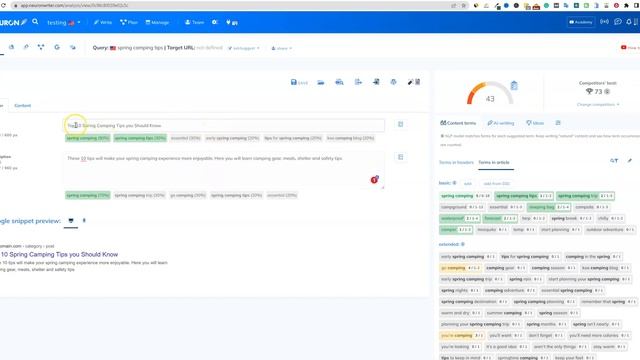This screenshot has width=640, height=360.
Task: Switch to the Content terms tab
Action: (x=458, y=123)
